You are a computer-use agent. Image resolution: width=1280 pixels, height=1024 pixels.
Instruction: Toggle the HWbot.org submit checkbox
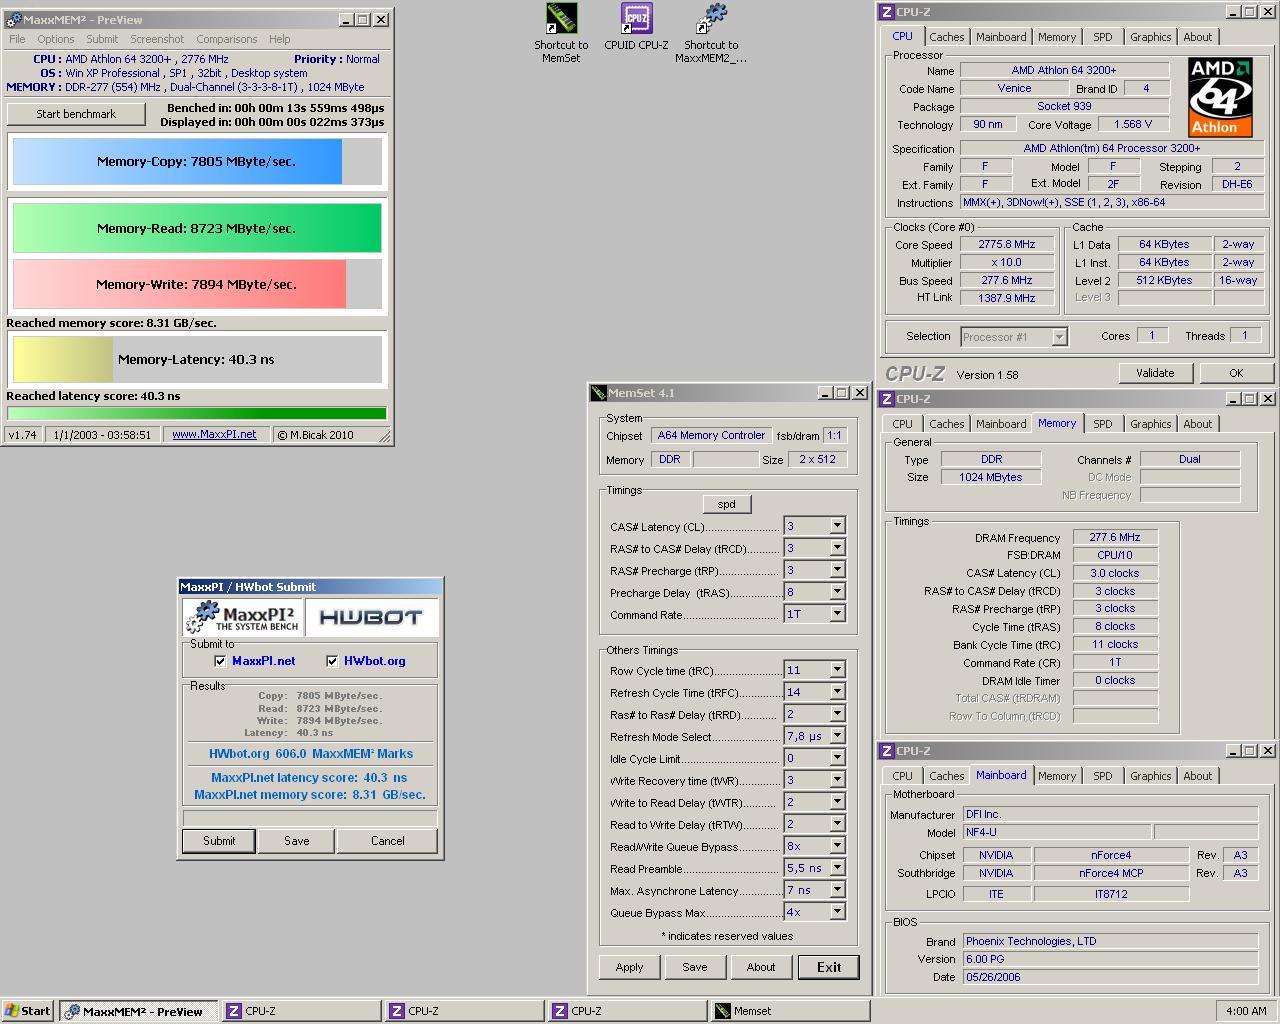click(x=332, y=661)
